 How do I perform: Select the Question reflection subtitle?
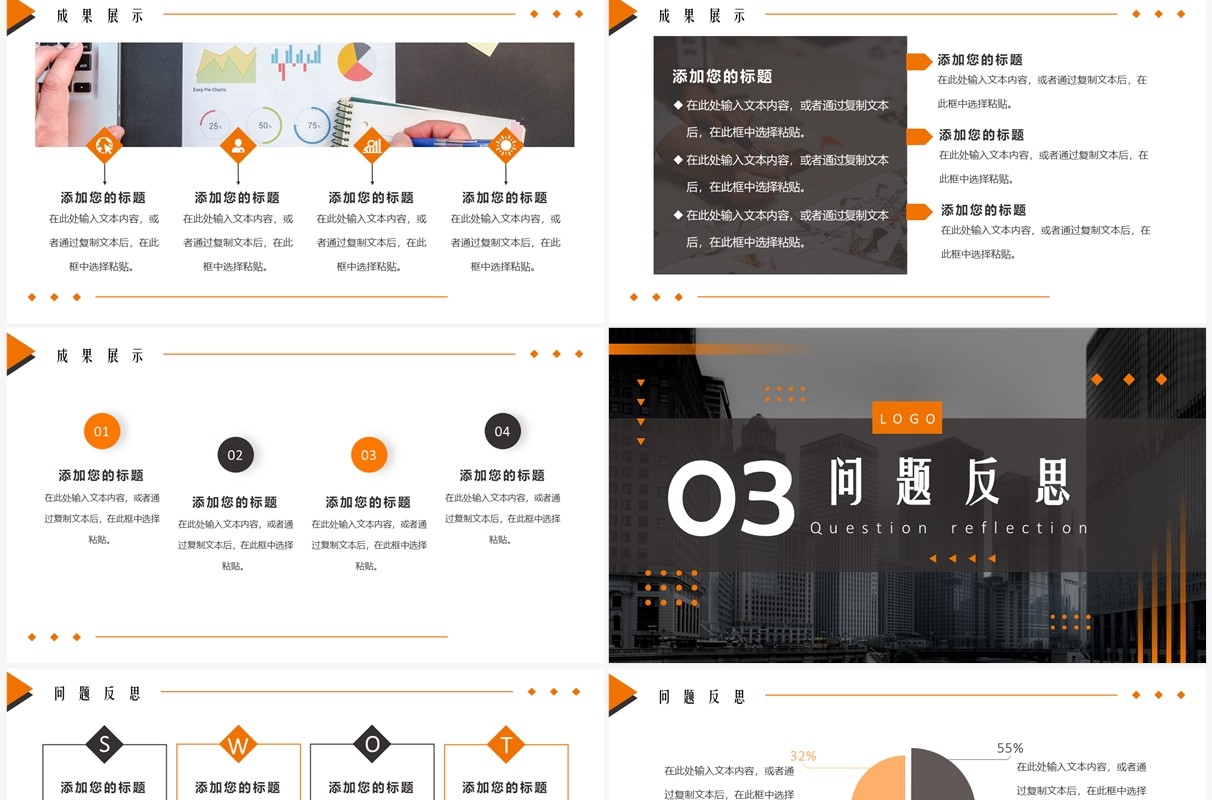tap(949, 528)
